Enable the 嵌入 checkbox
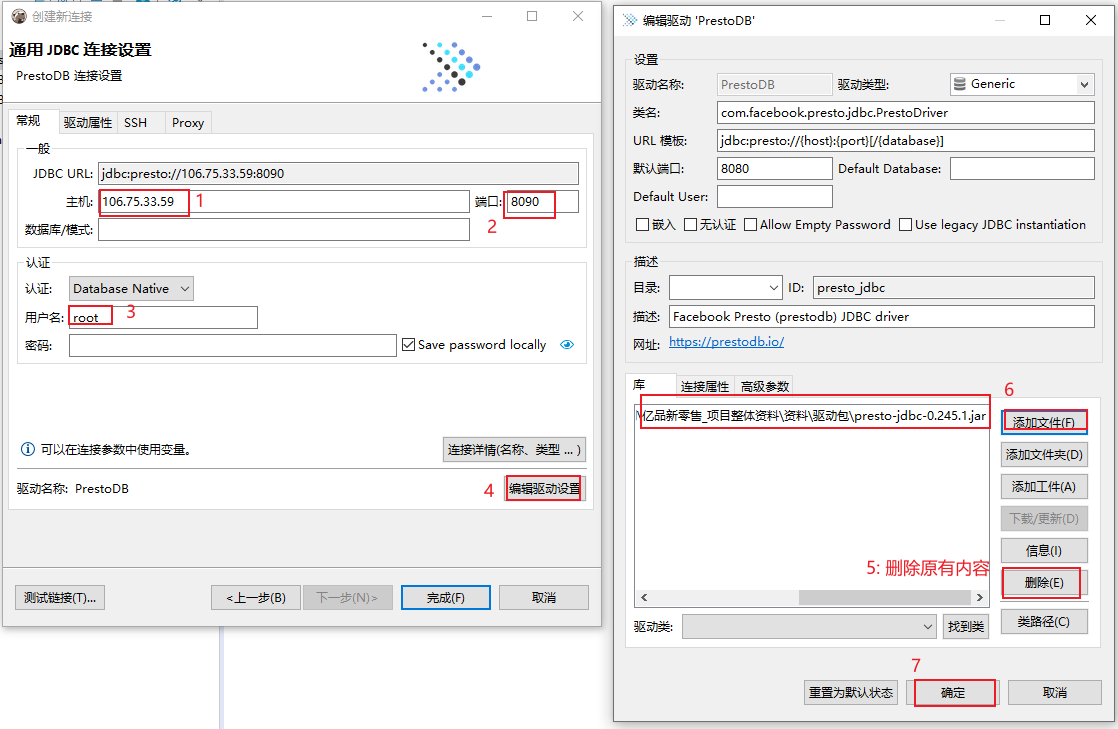This screenshot has height=729, width=1118. click(642, 225)
